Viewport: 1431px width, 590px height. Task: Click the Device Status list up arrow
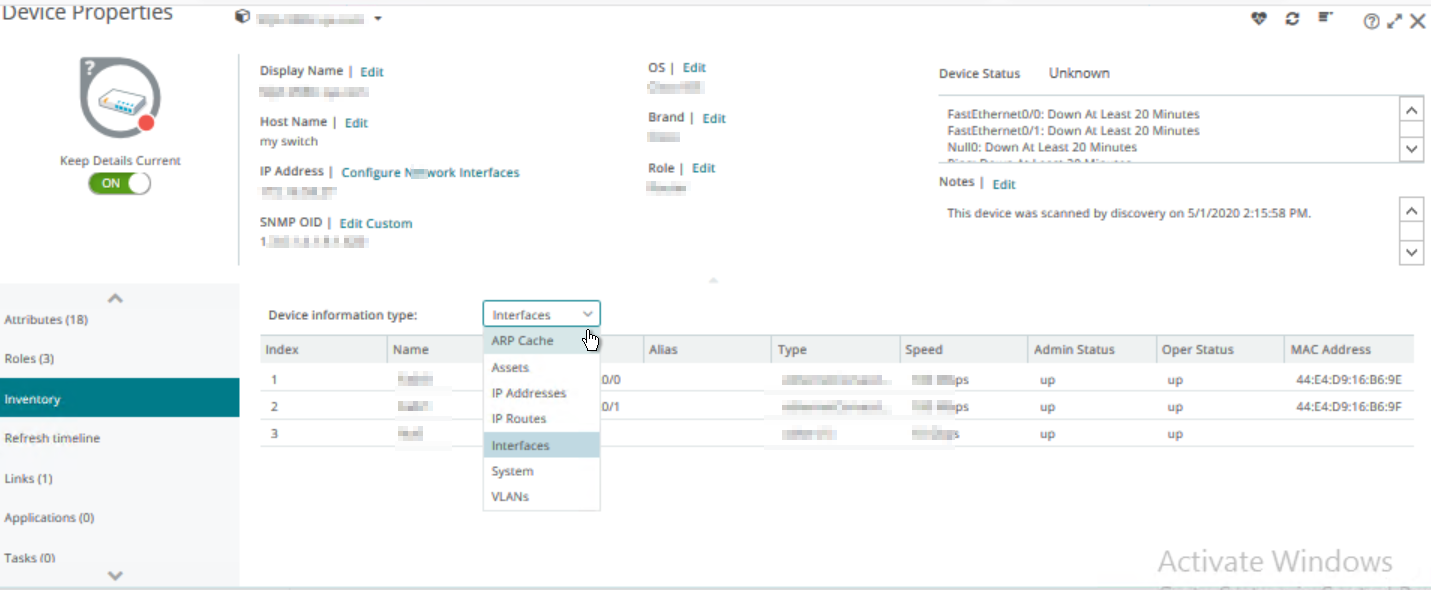(x=1411, y=109)
